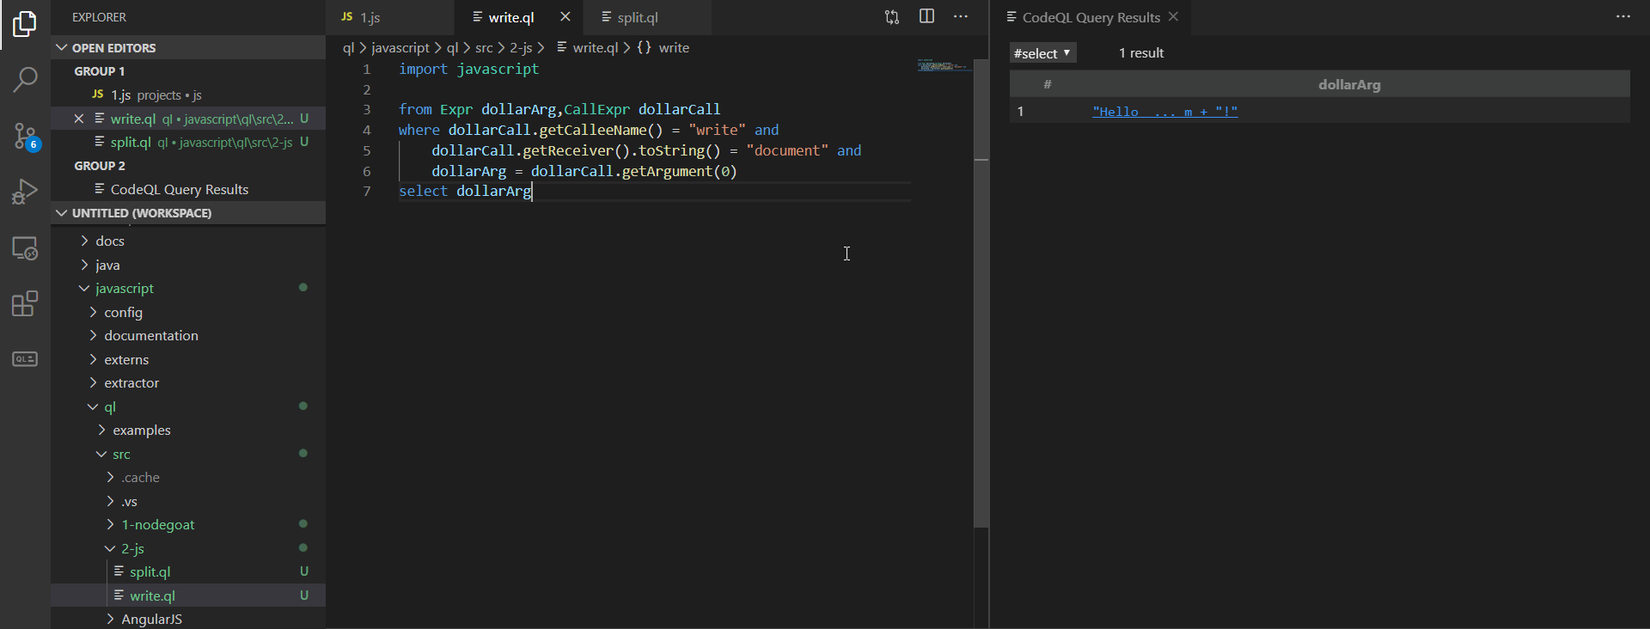This screenshot has height=629, width=1650.
Task: Switch to the 1.js editor tab
Action: [x=370, y=17]
